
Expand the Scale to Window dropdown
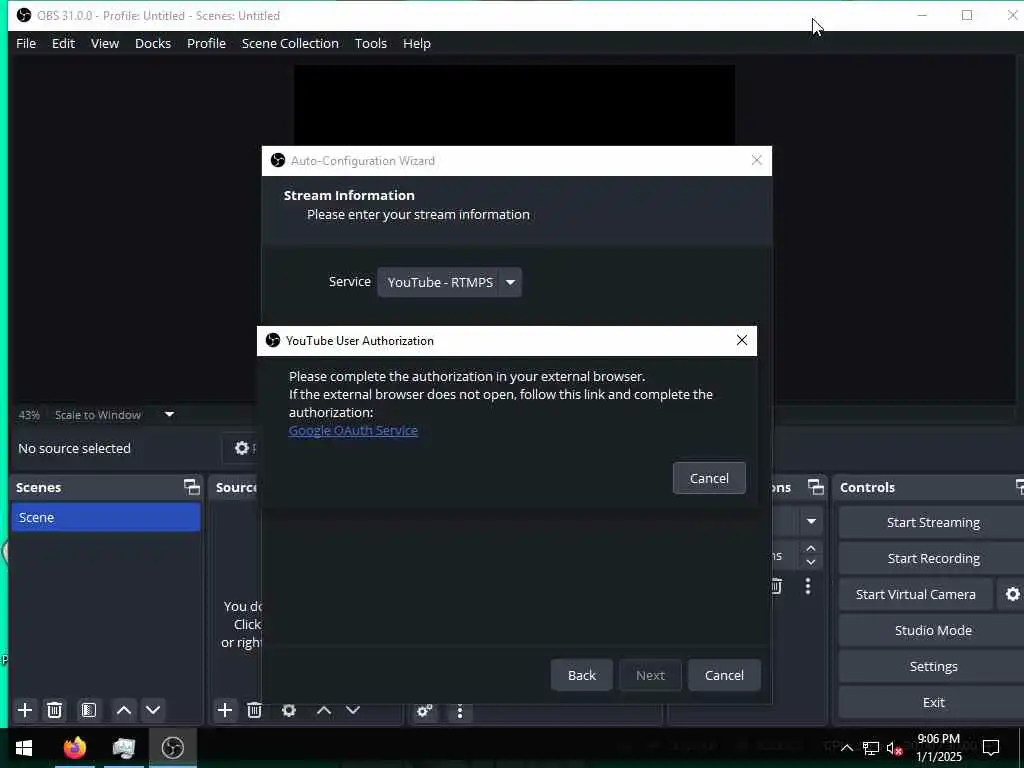[x=169, y=414]
